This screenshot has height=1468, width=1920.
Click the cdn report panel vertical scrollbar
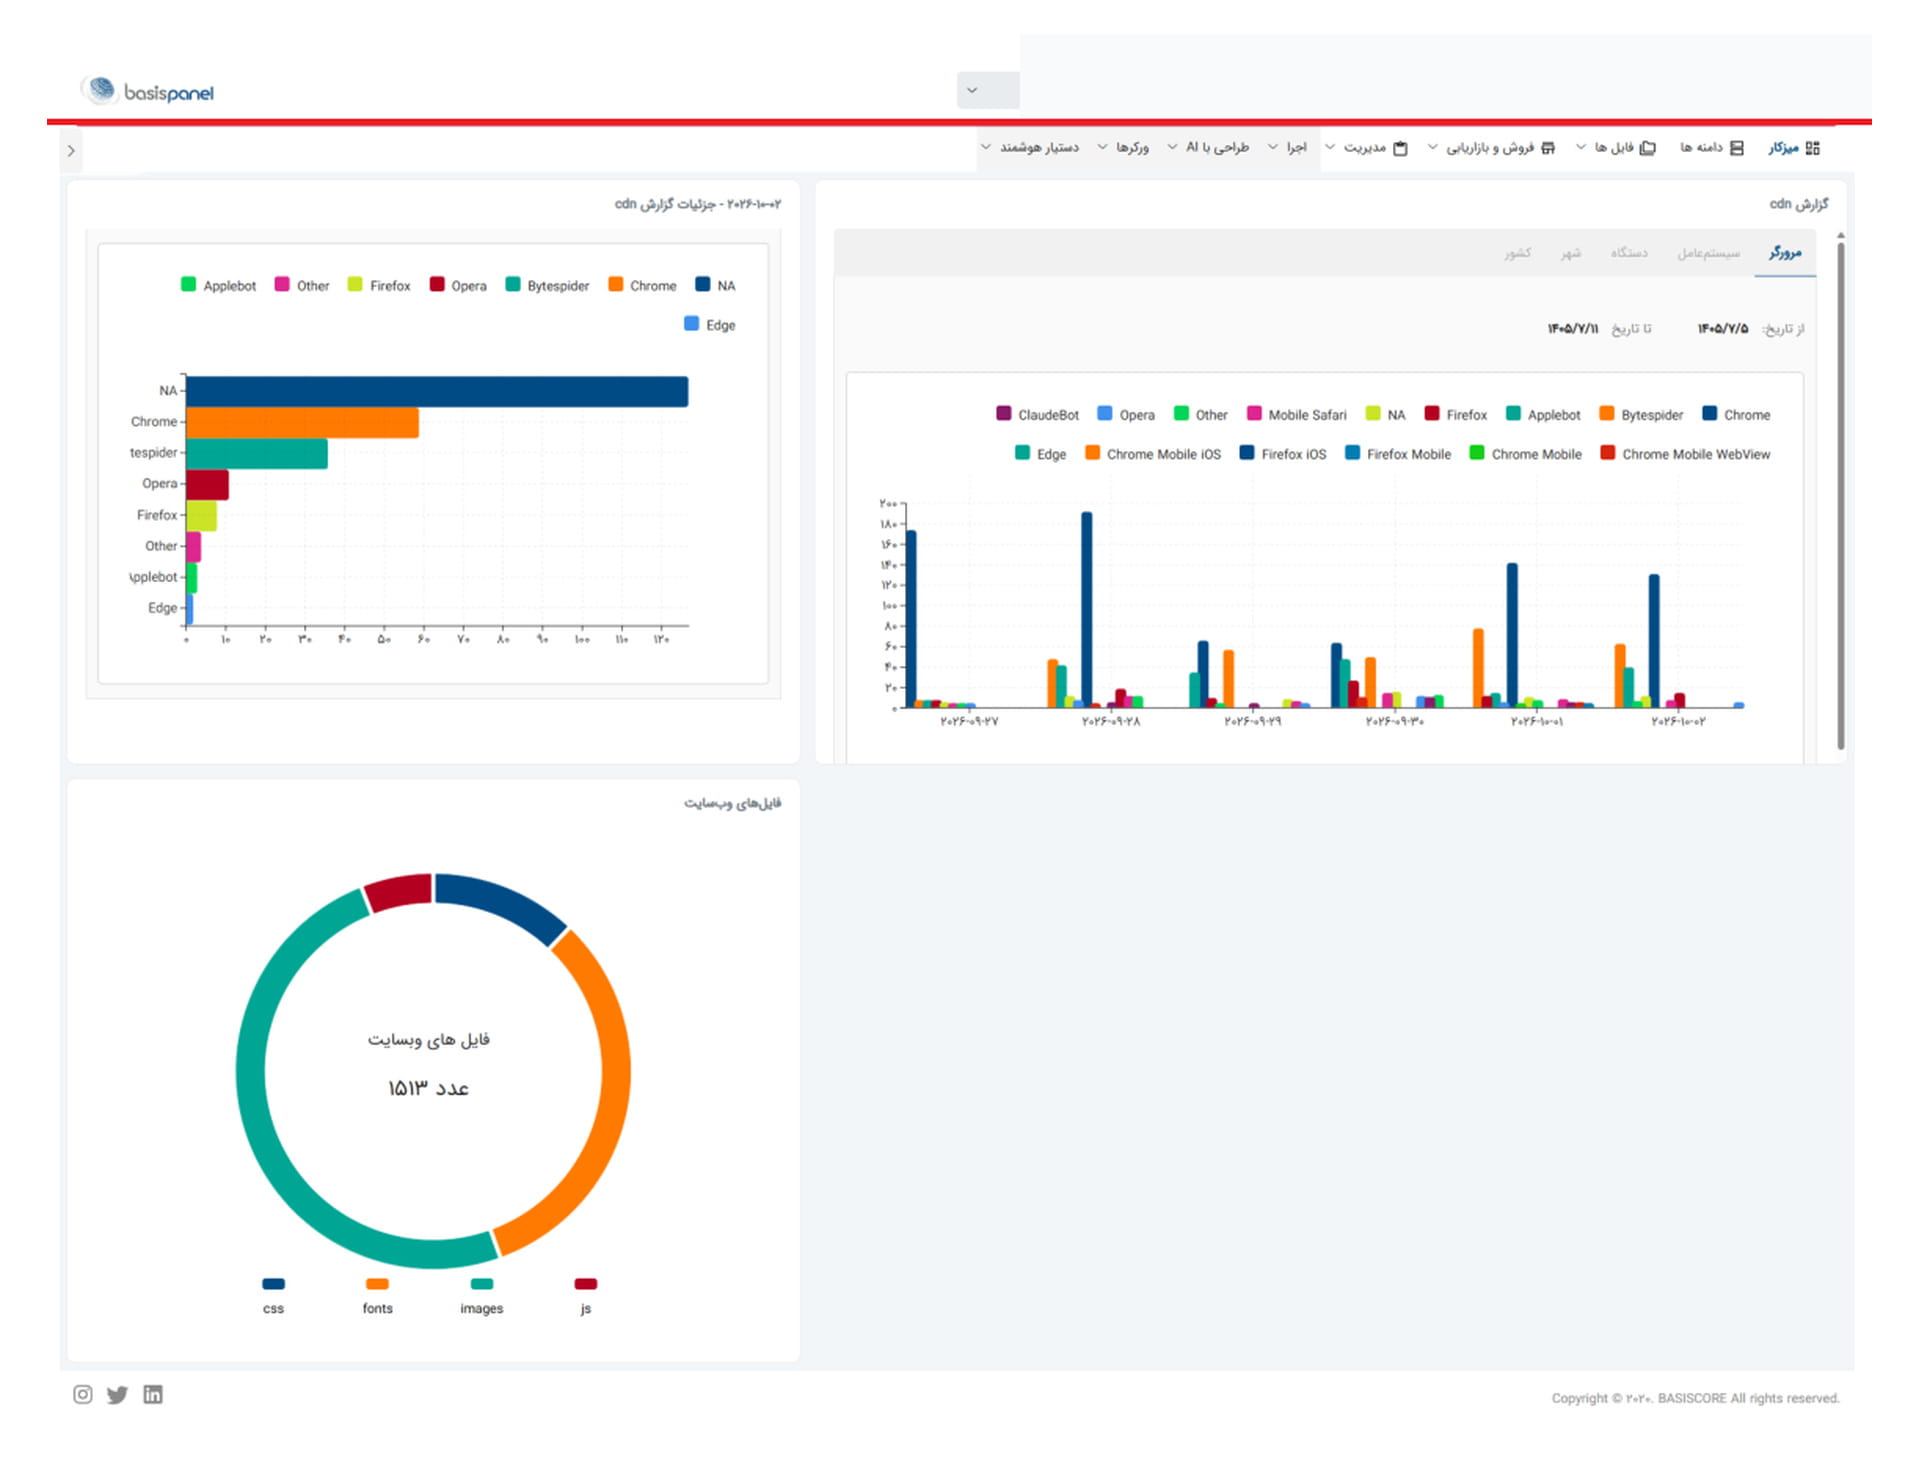pos(1840,495)
